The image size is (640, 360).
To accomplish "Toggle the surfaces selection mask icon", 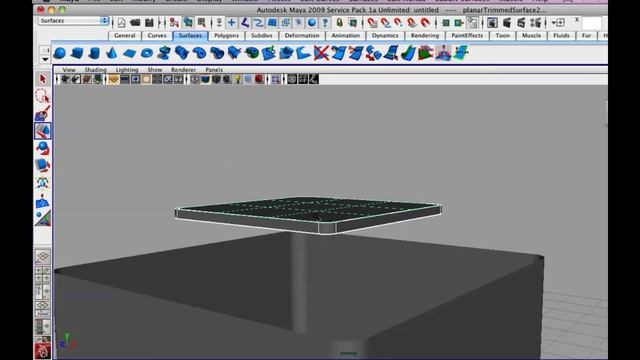I will point(272,23).
